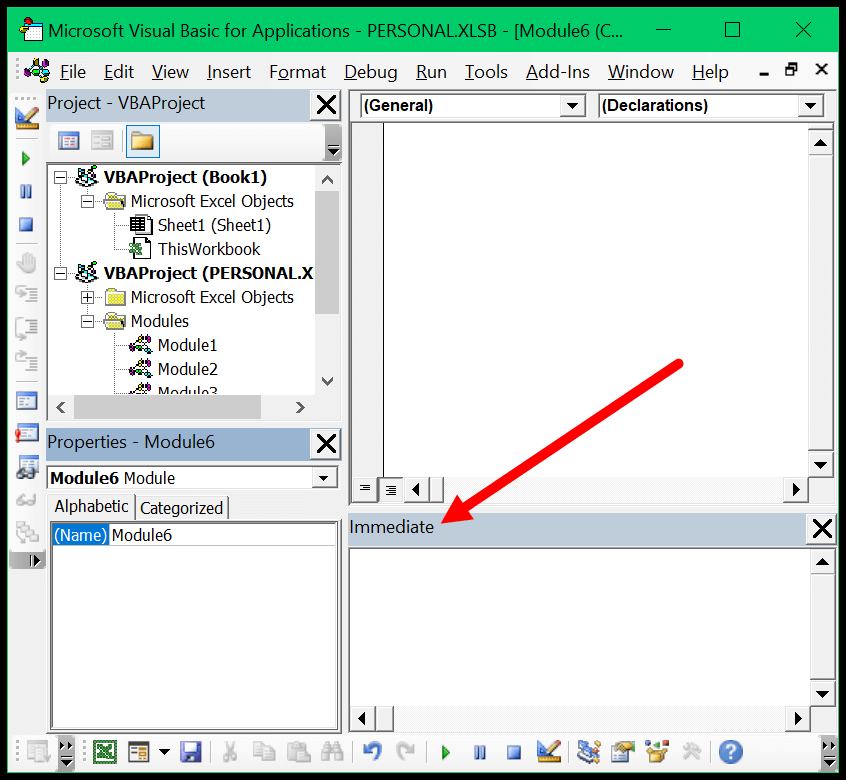Select ThisWorkbook in the project tree
This screenshot has width=846, height=780.
(208, 249)
